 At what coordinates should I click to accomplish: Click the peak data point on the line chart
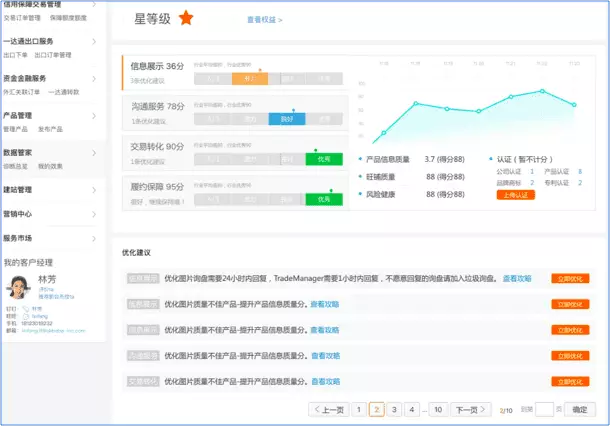543,91
